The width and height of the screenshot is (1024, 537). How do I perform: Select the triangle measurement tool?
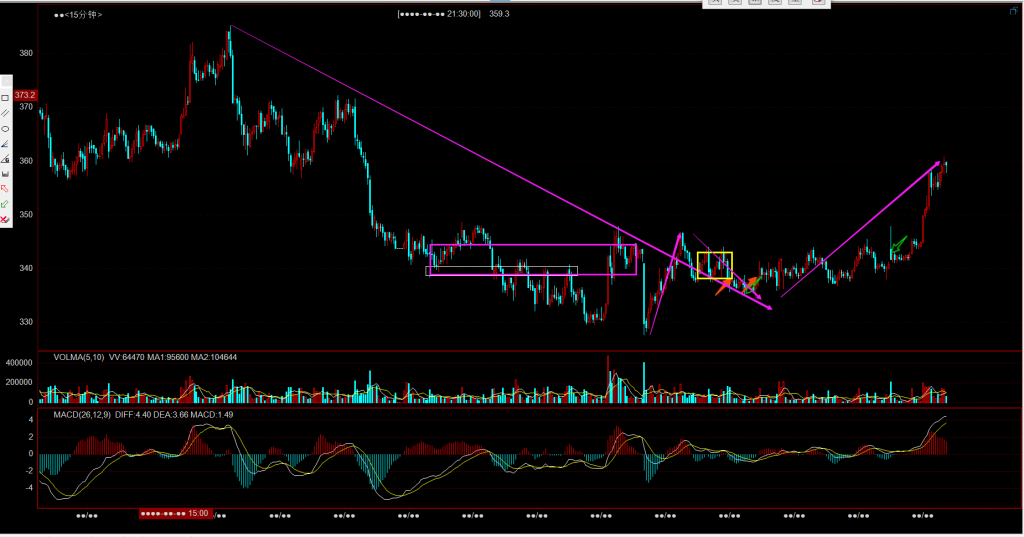(x=5, y=159)
